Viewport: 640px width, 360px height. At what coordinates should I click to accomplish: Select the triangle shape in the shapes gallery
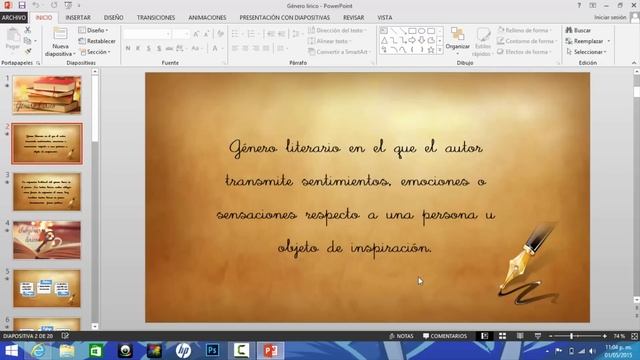pyautogui.click(x=384, y=40)
